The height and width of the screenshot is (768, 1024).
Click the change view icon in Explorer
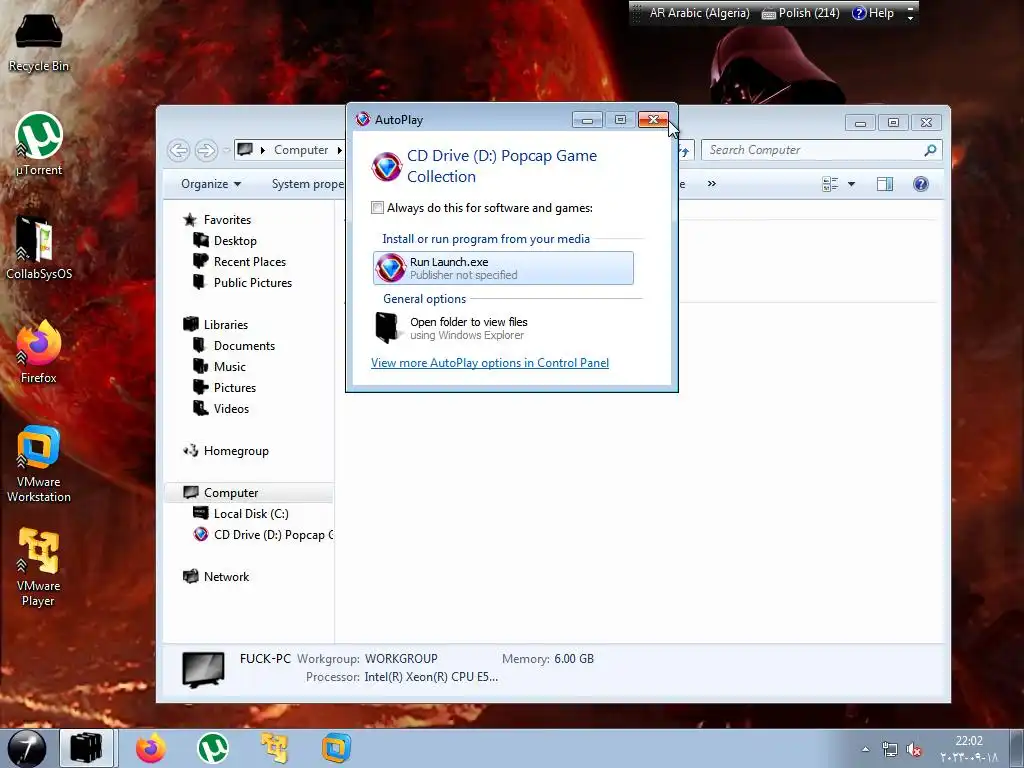click(x=830, y=184)
